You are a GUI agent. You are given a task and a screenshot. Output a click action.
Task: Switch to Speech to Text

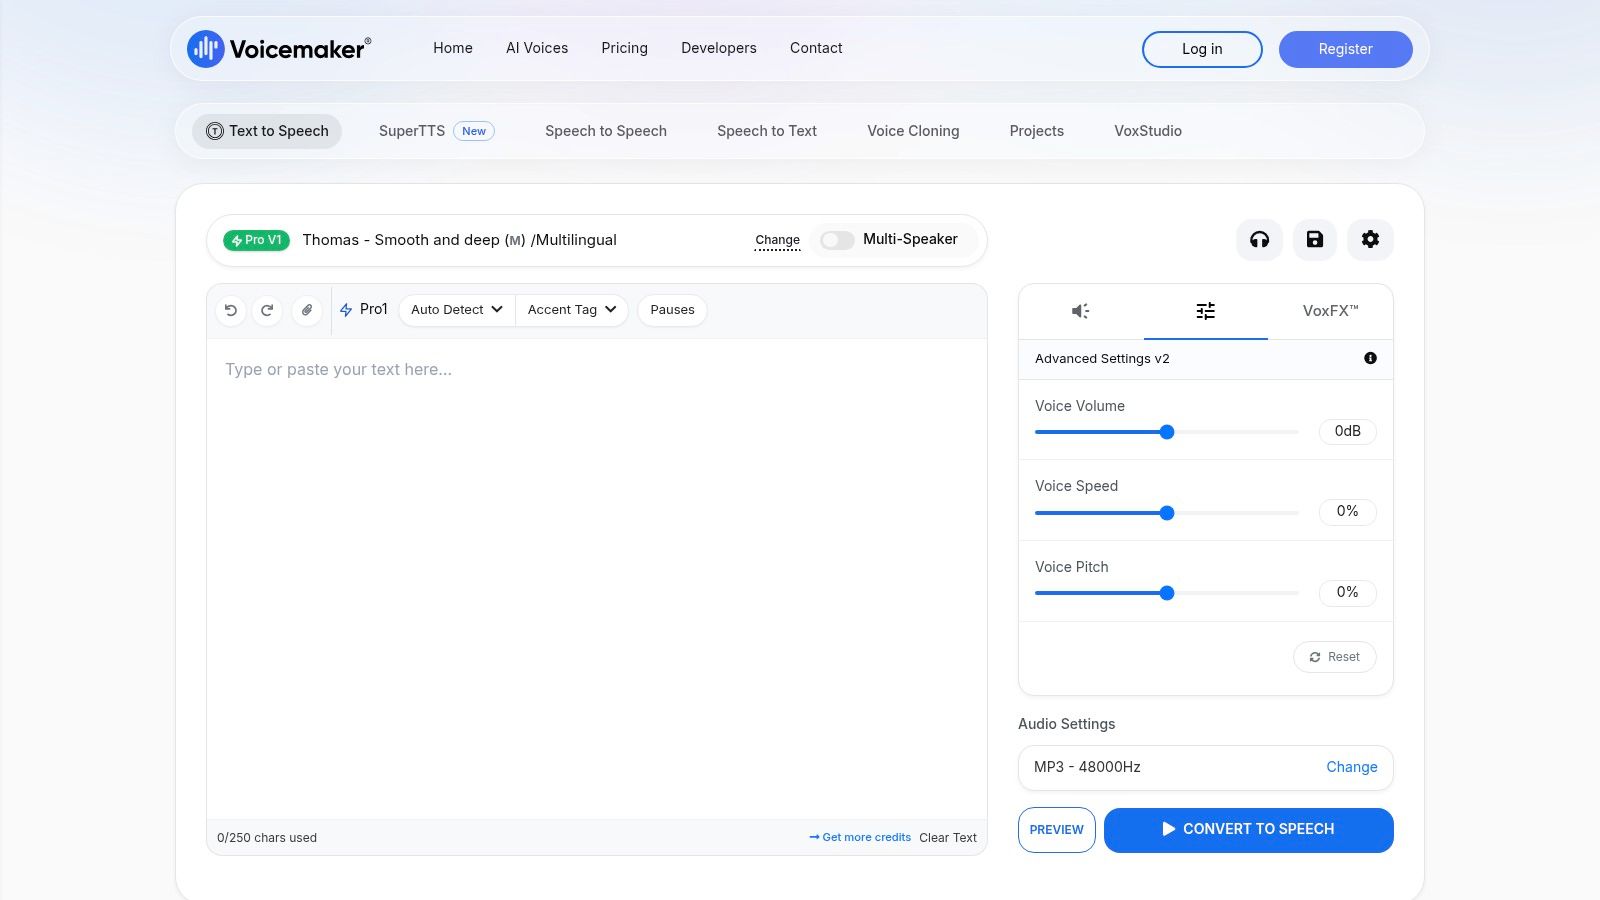(x=767, y=131)
